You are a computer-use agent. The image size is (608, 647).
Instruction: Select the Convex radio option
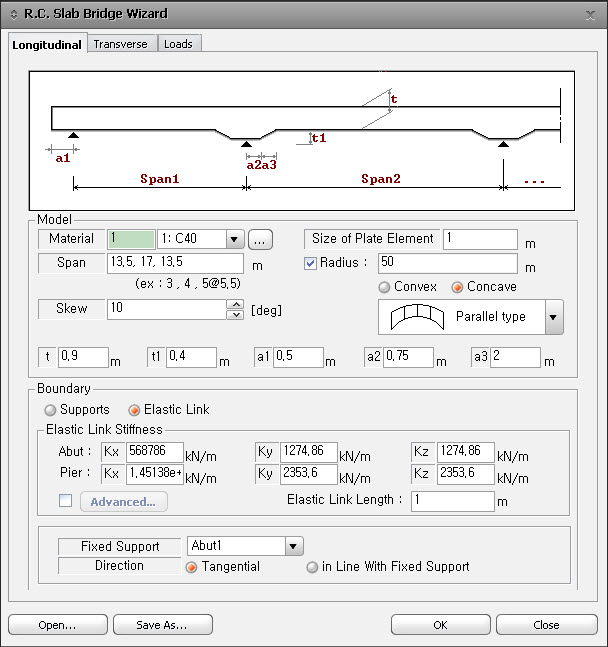click(x=385, y=287)
